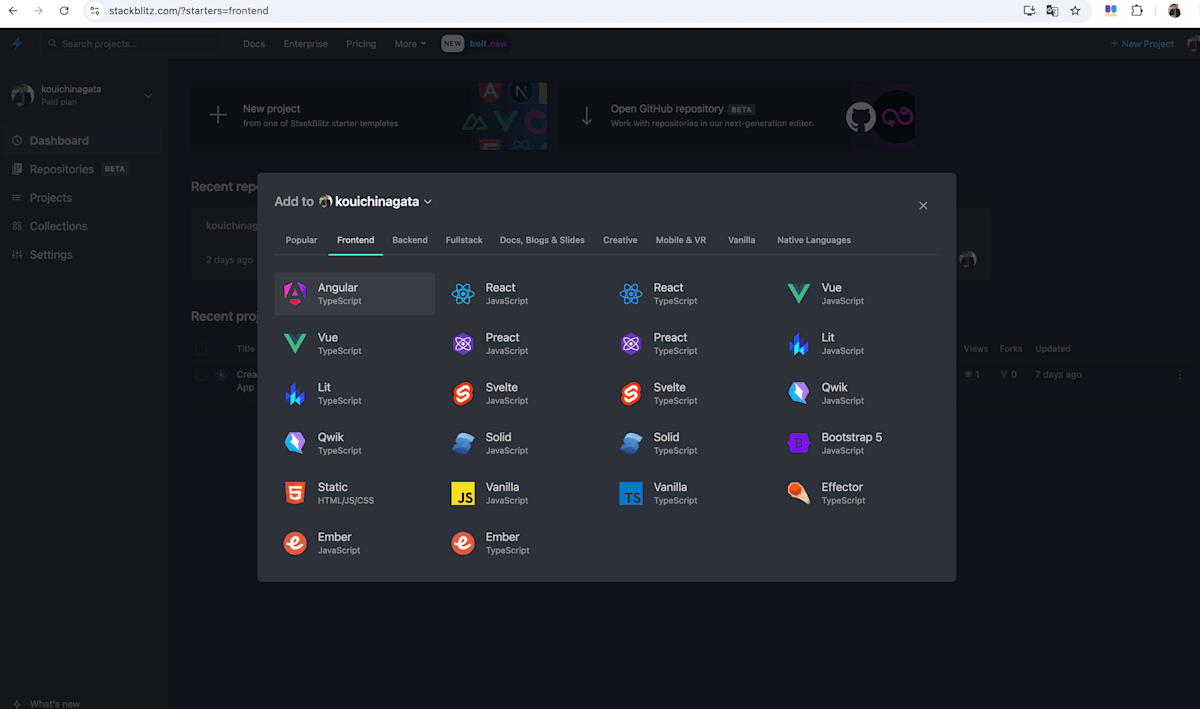Go to Dashboard in the sidebar
1200x709 pixels.
click(x=81, y=141)
